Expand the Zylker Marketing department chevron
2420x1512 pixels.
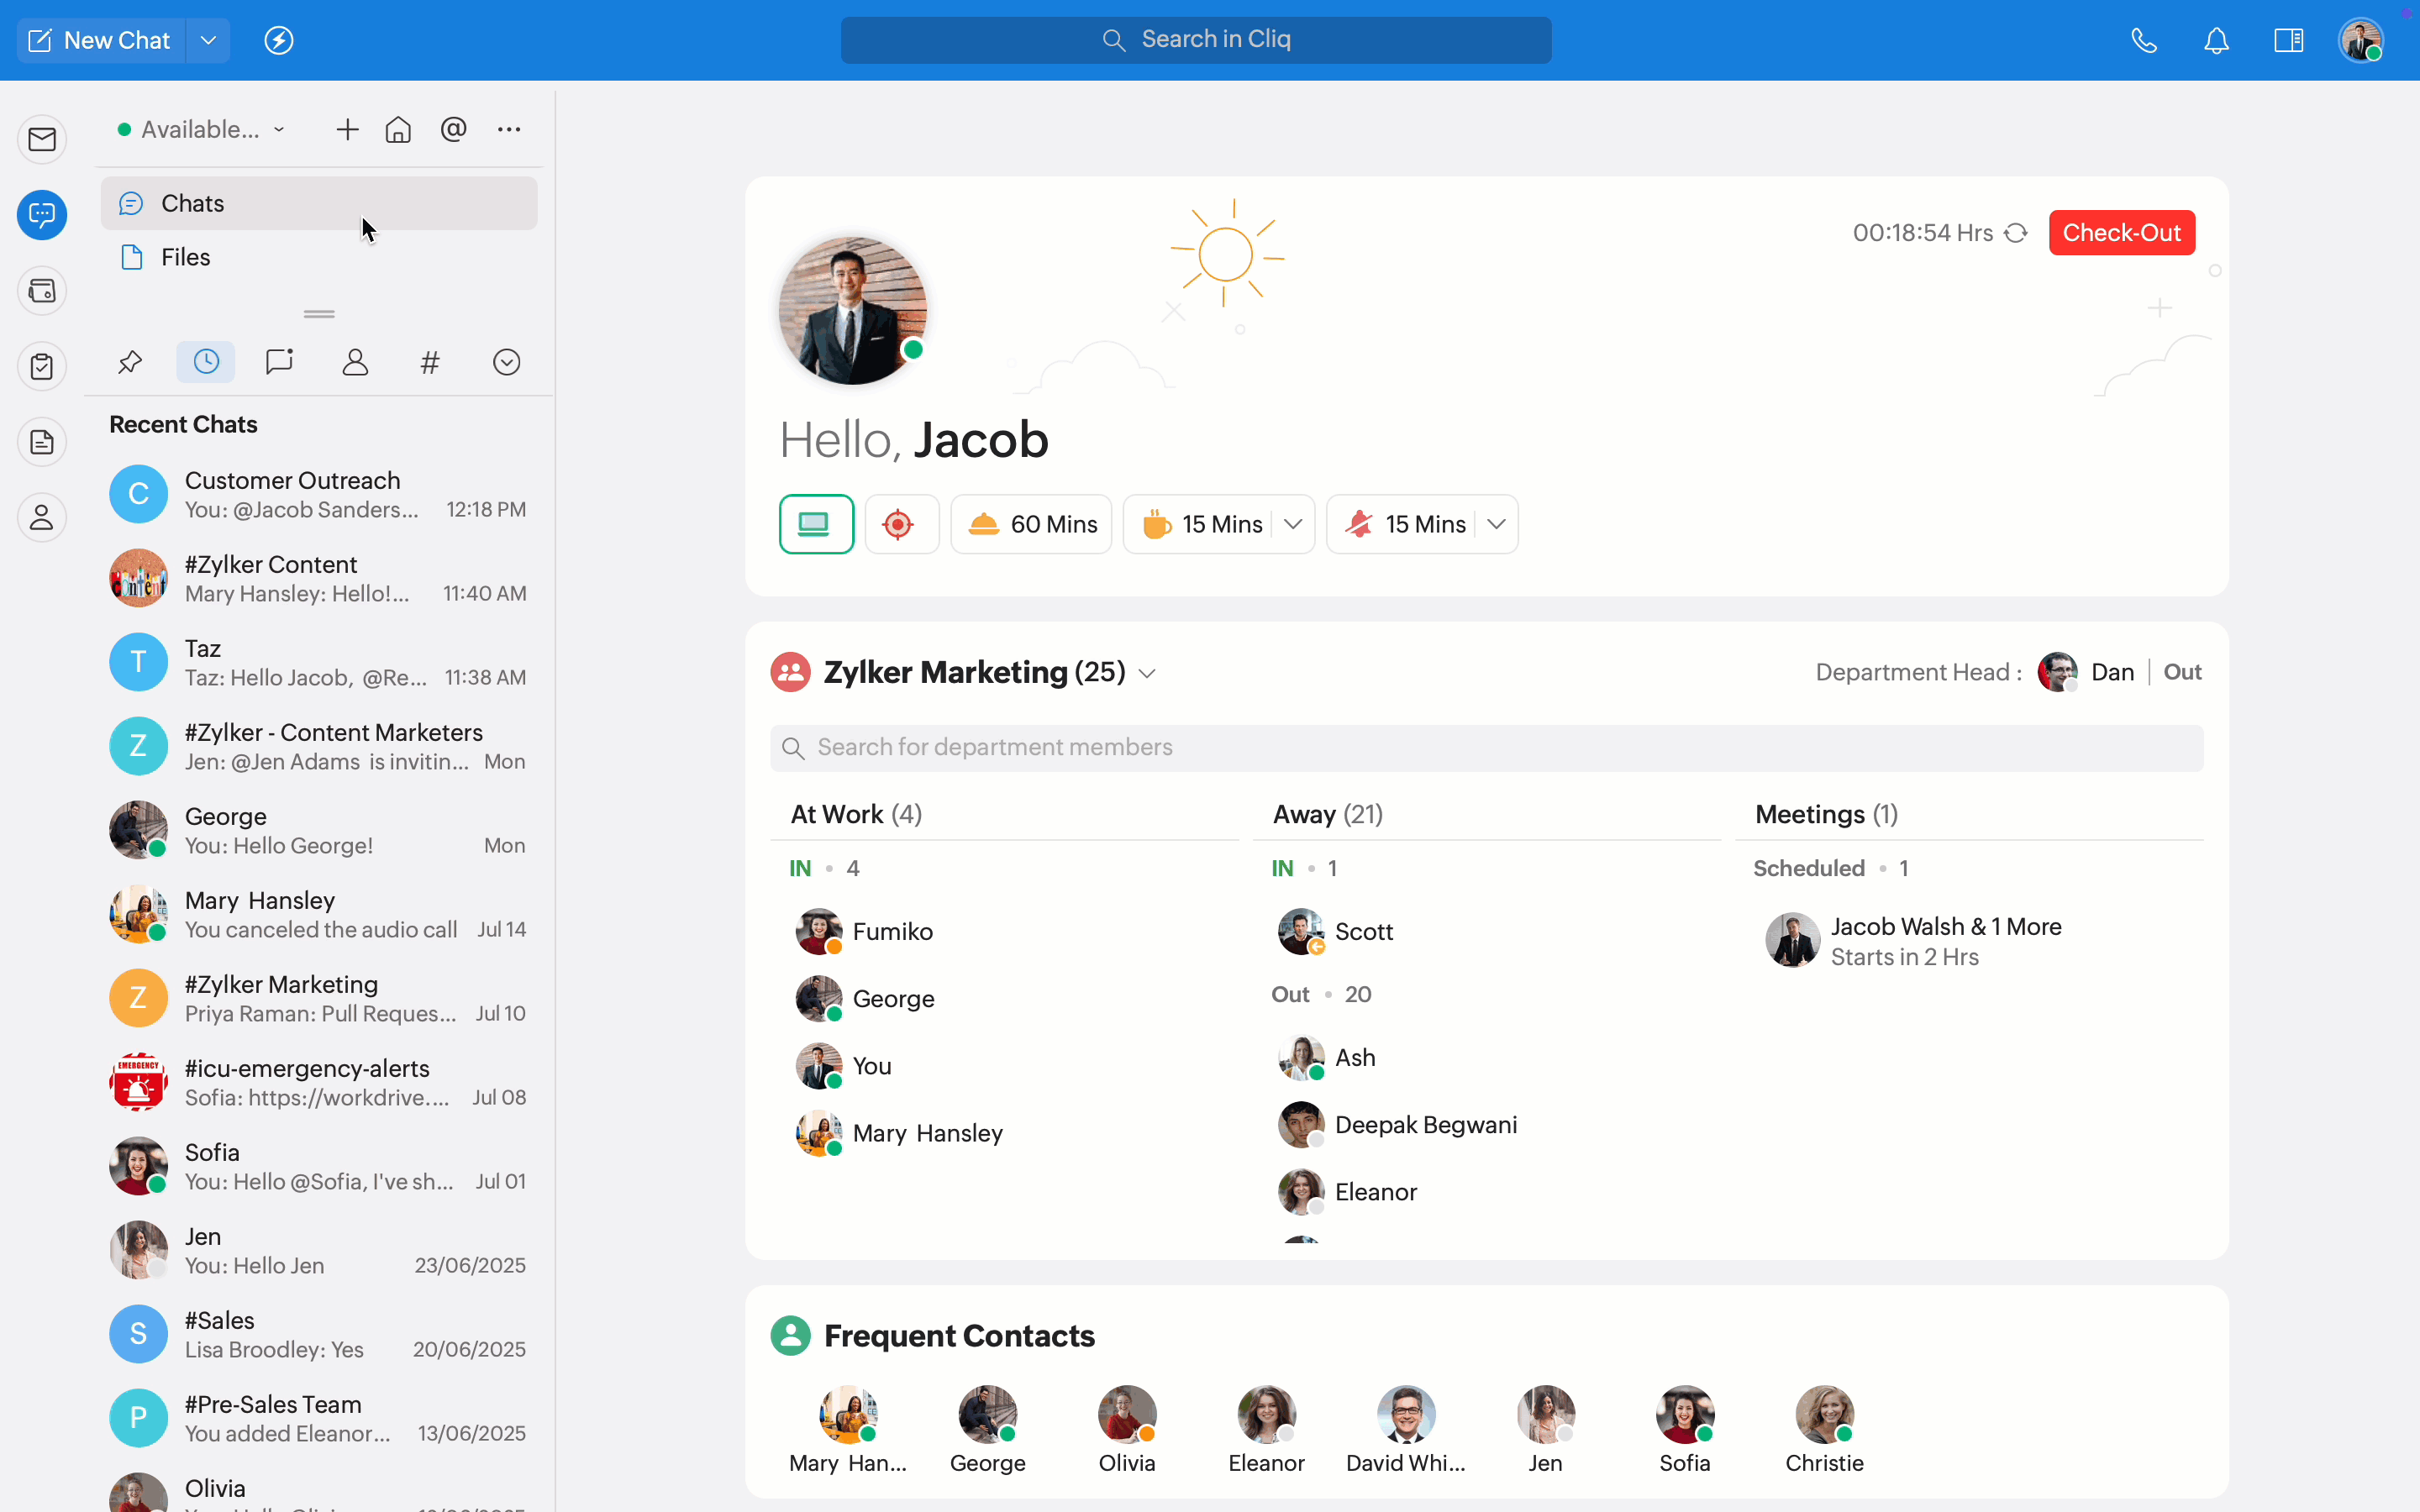pos(1147,674)
